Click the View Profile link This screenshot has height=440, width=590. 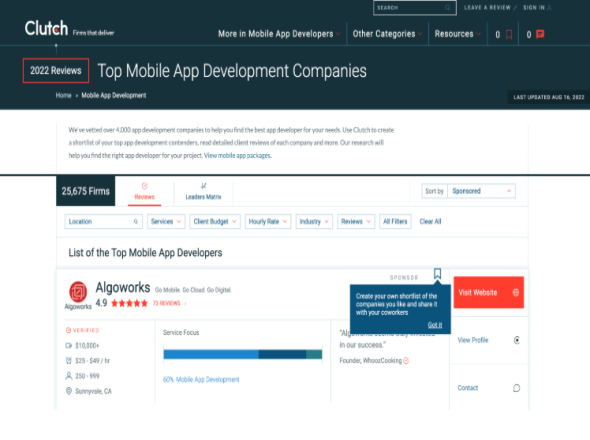tap(473, 340)
